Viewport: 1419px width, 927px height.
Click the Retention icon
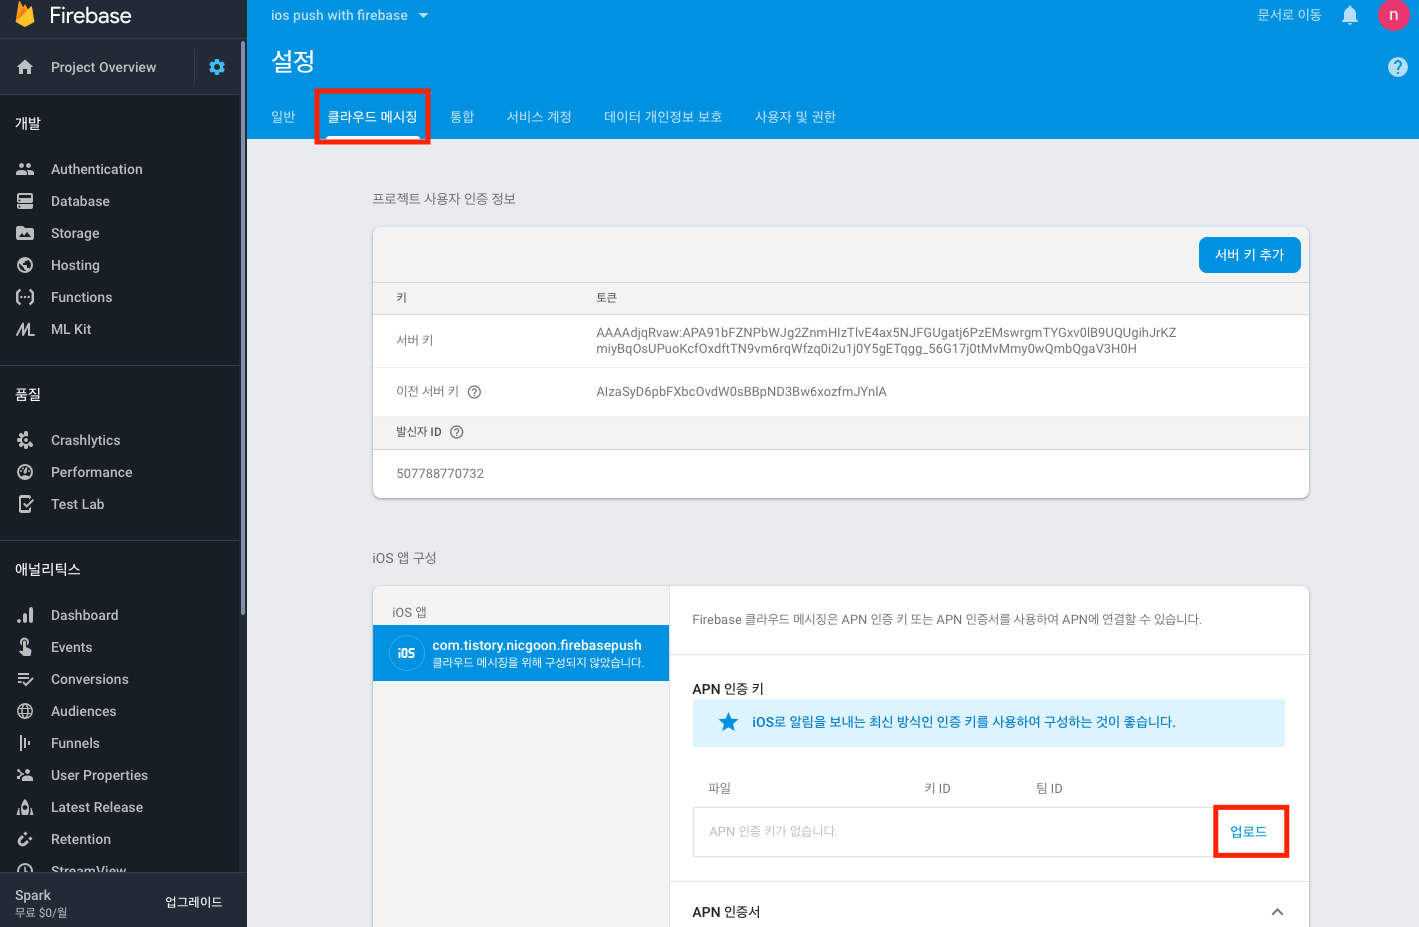pyautogui.click(x=25, y=839)
